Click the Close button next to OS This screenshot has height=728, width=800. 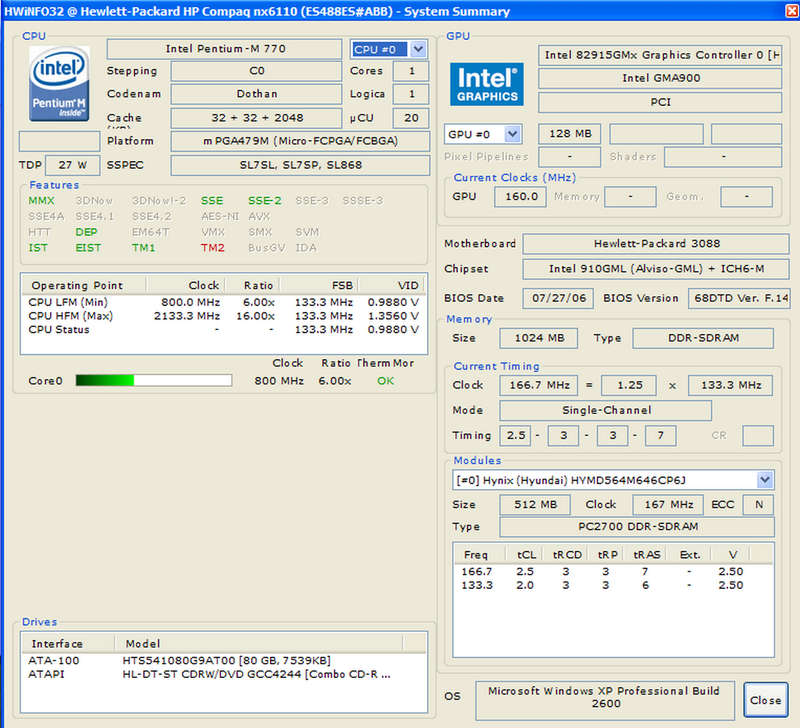tap(765, 700)
